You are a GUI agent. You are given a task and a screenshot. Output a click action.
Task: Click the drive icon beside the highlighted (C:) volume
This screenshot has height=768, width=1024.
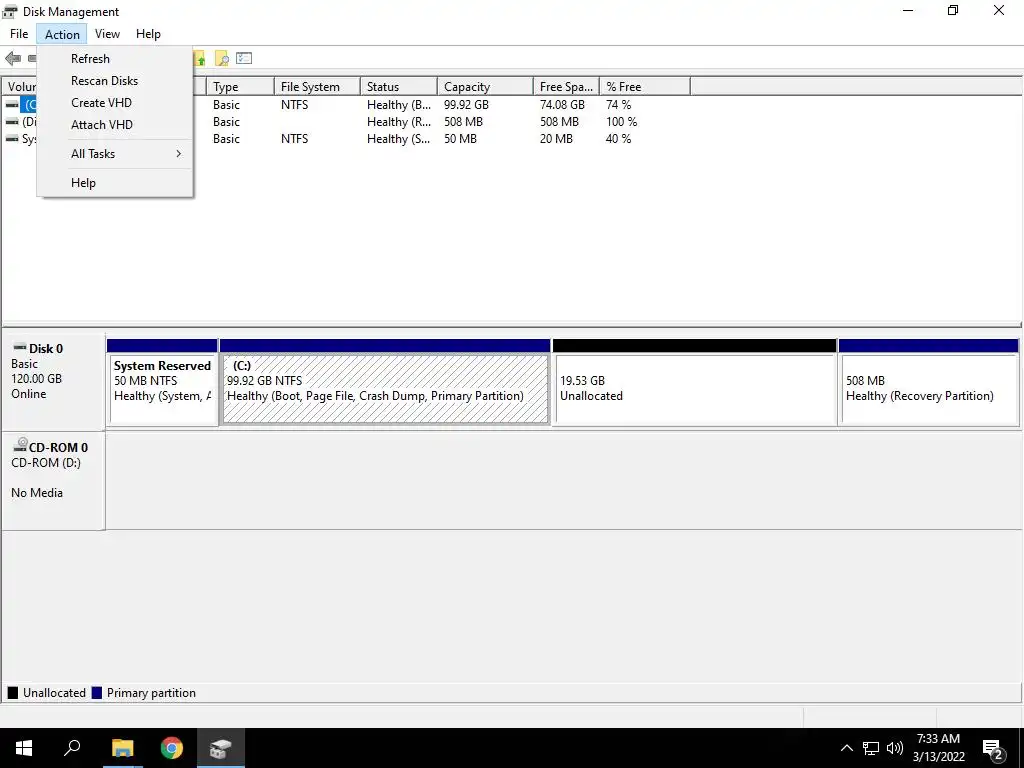(12, 104)
